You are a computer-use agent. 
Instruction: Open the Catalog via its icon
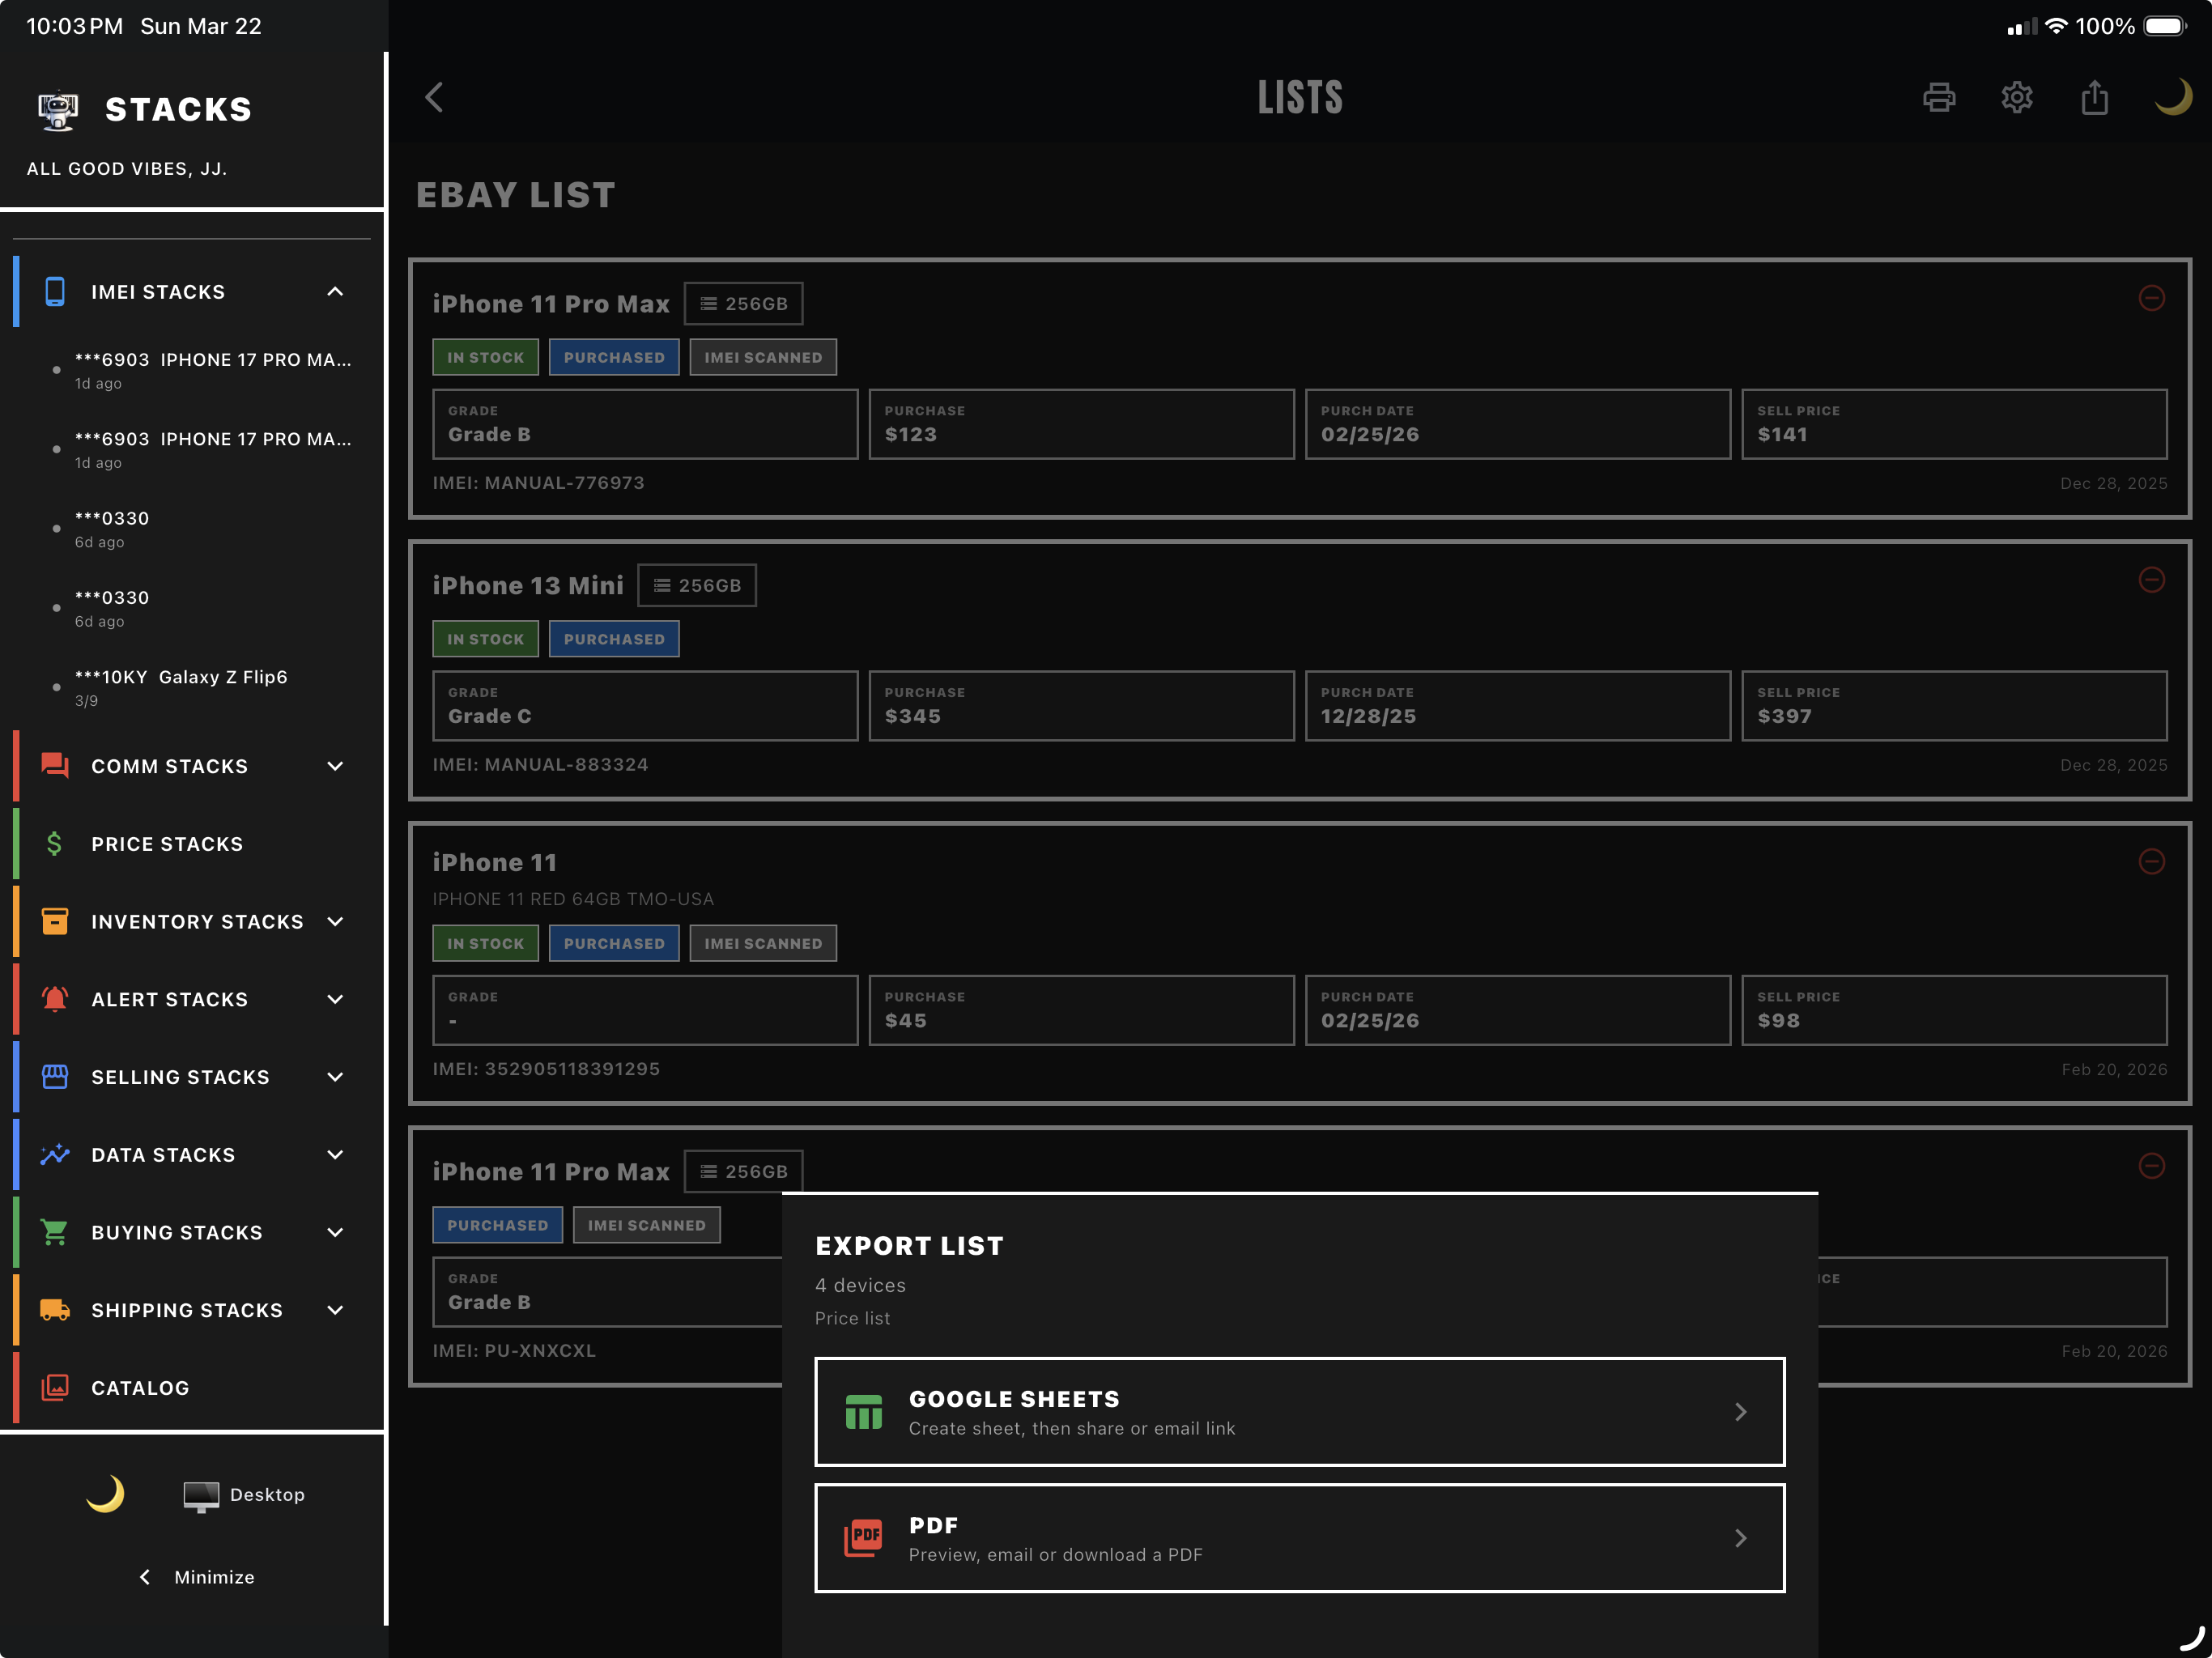click(x=54, y=1387)
